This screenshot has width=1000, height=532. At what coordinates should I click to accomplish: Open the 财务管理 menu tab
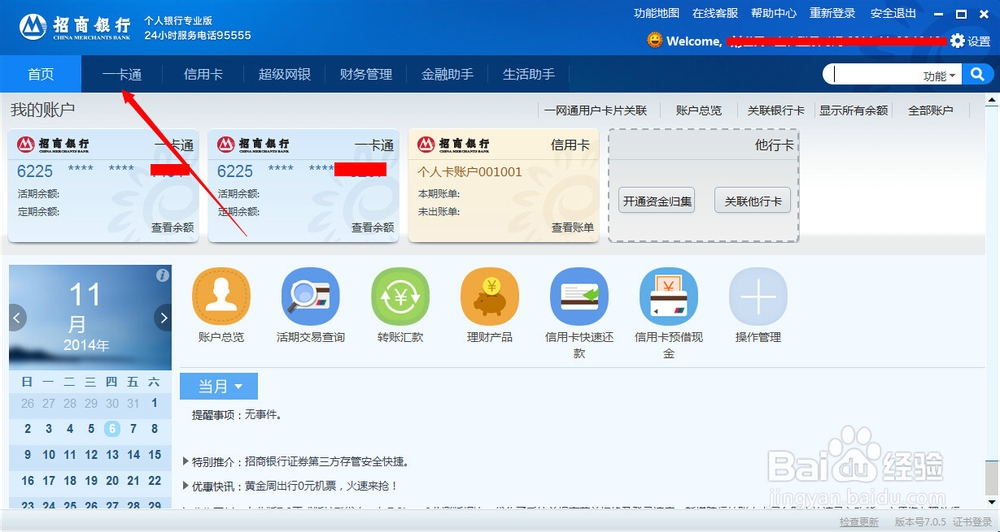pyautogui.click(x=365, y=74)
